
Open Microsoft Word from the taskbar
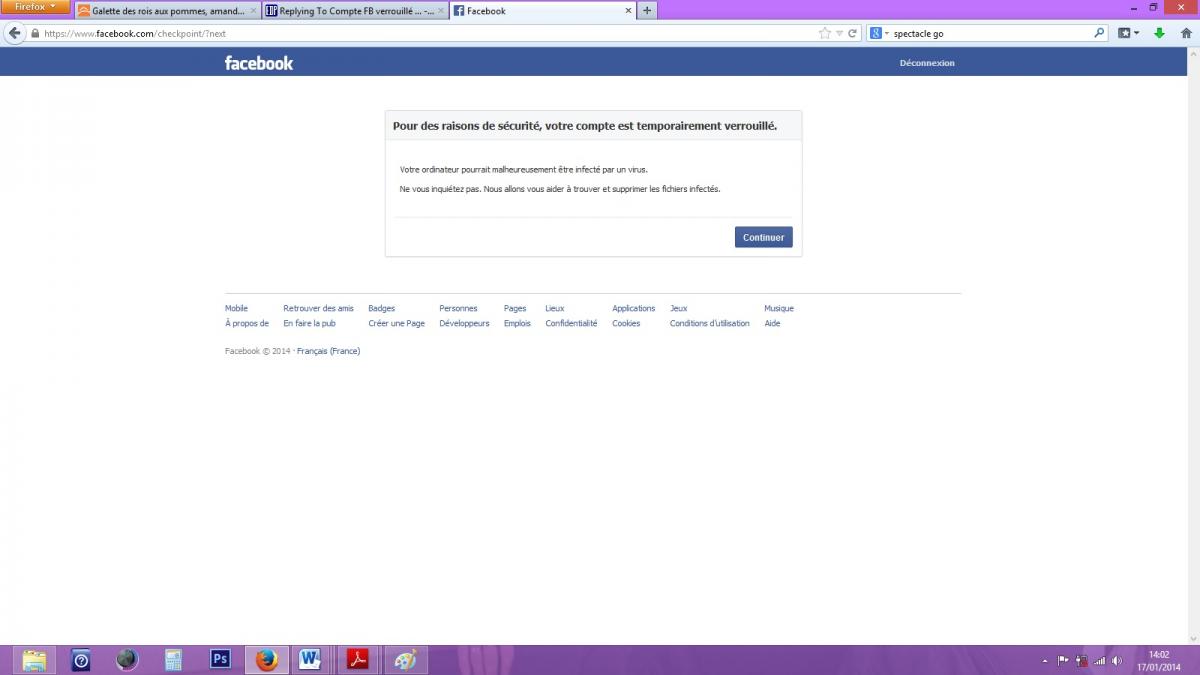[309, 659]
